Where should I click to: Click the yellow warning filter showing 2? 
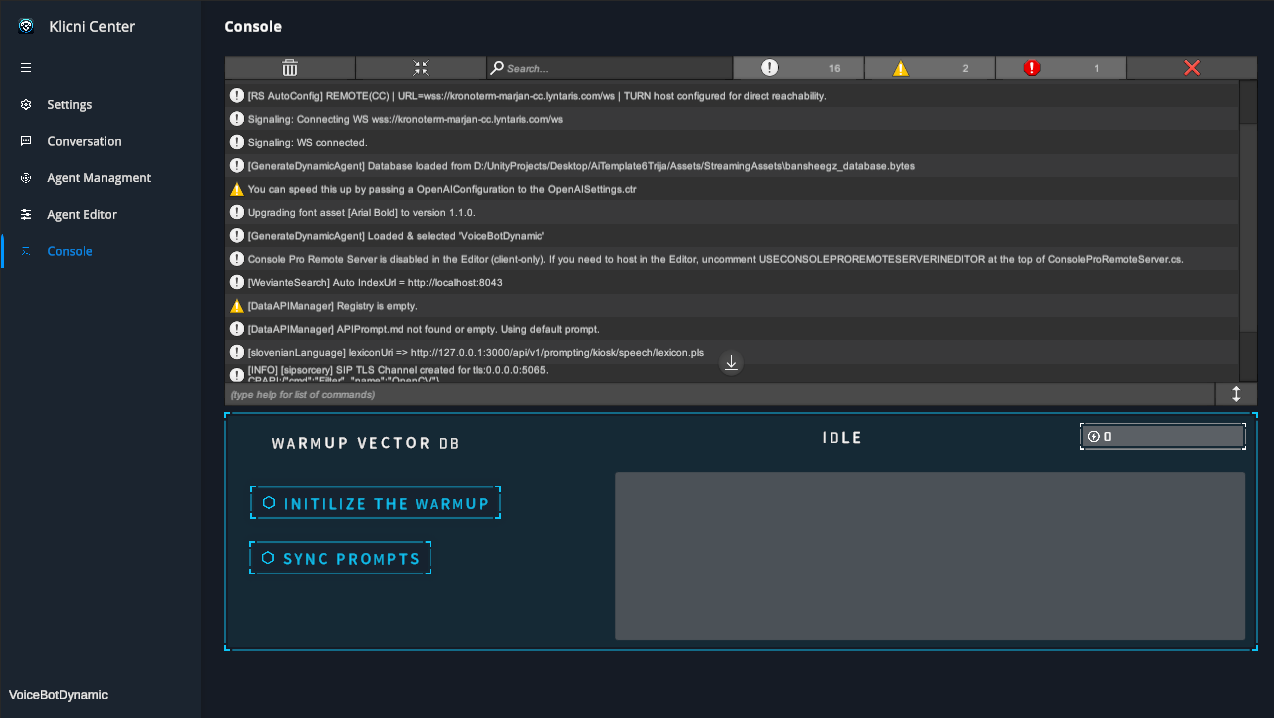[929, 67]
